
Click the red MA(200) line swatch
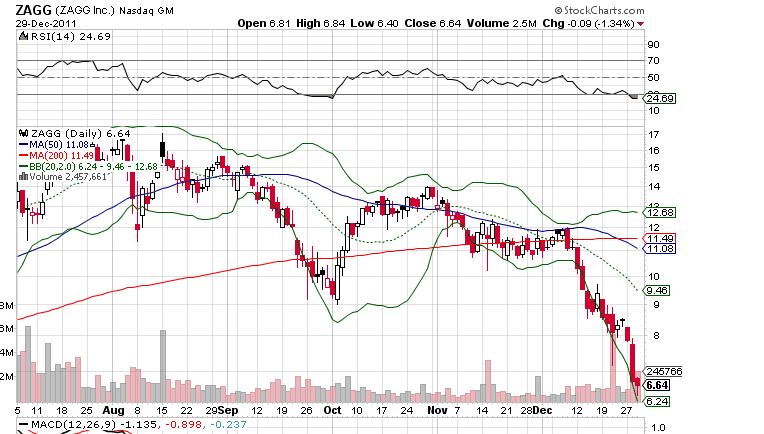(23, 155)
